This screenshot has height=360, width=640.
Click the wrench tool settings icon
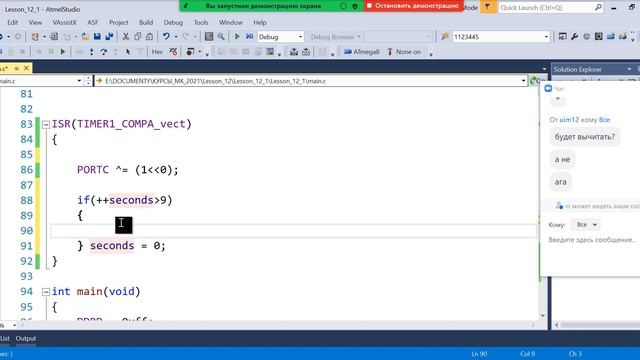pos(574,37)
